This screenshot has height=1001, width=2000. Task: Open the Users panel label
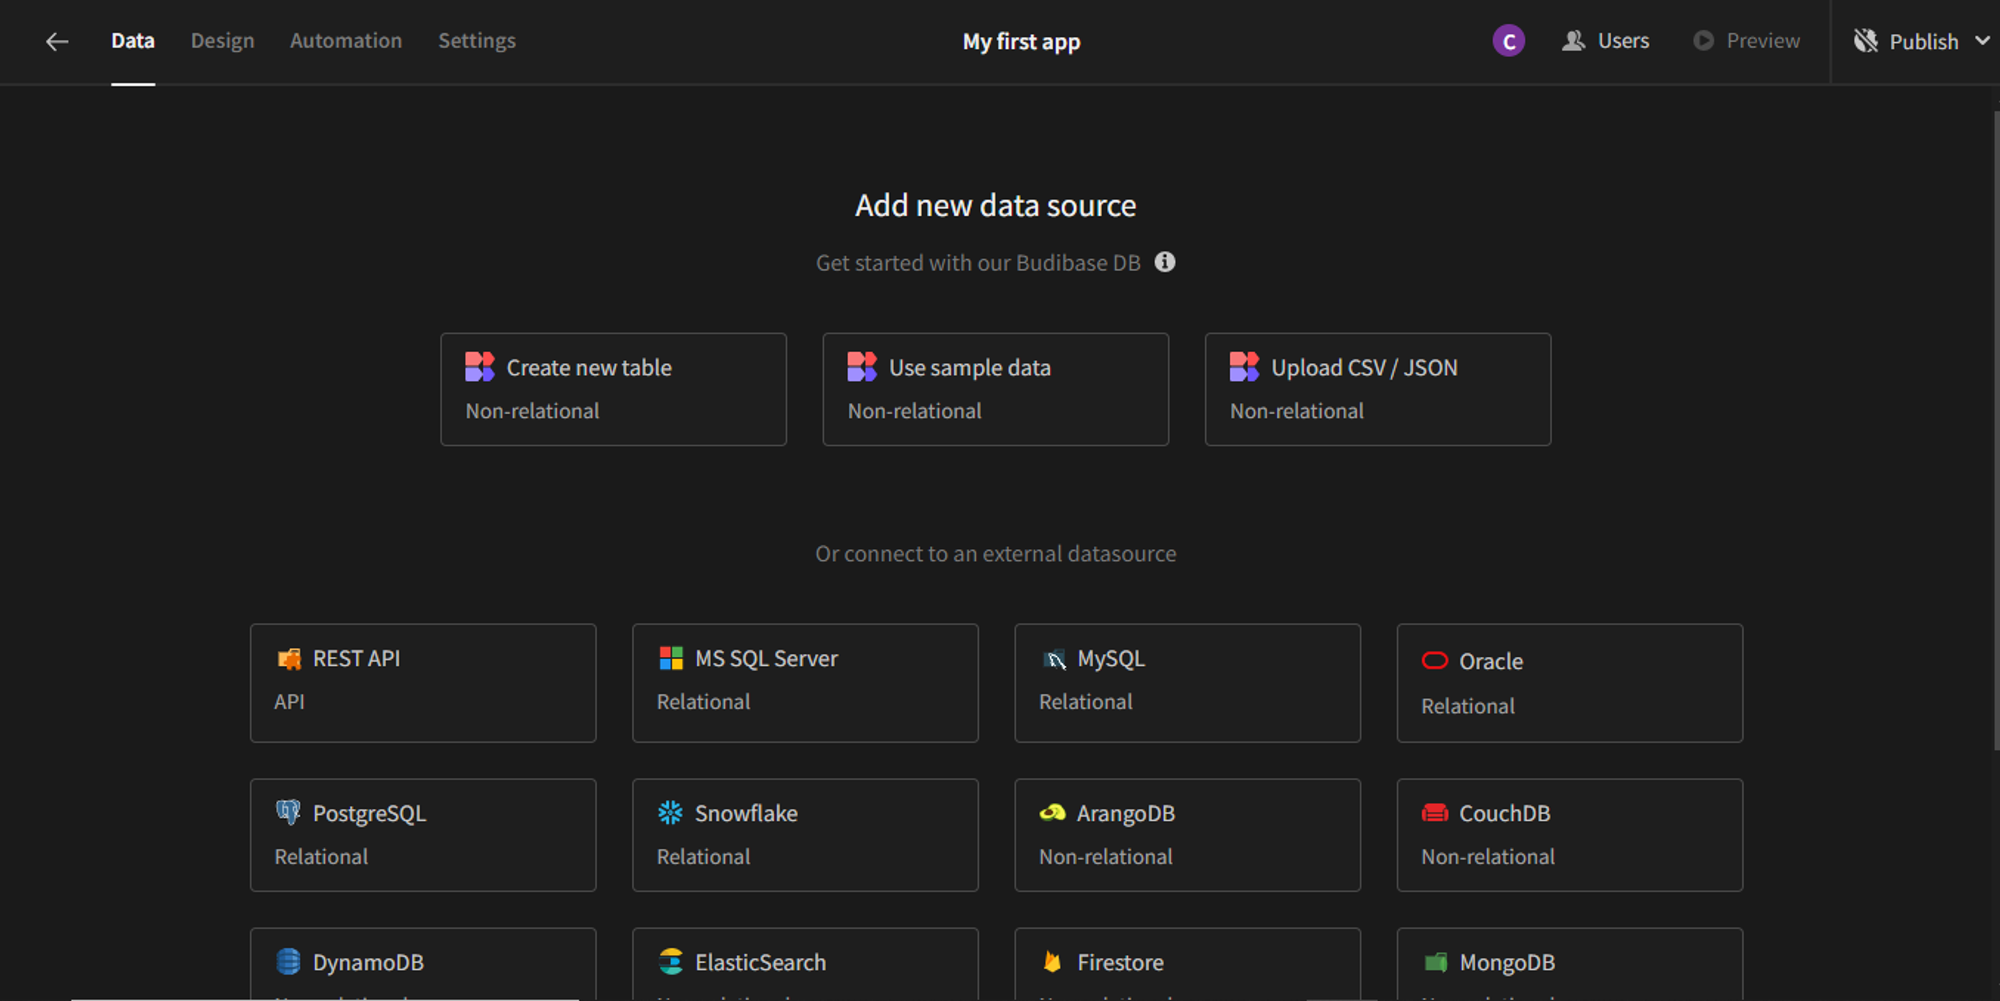coord(1623,41)
